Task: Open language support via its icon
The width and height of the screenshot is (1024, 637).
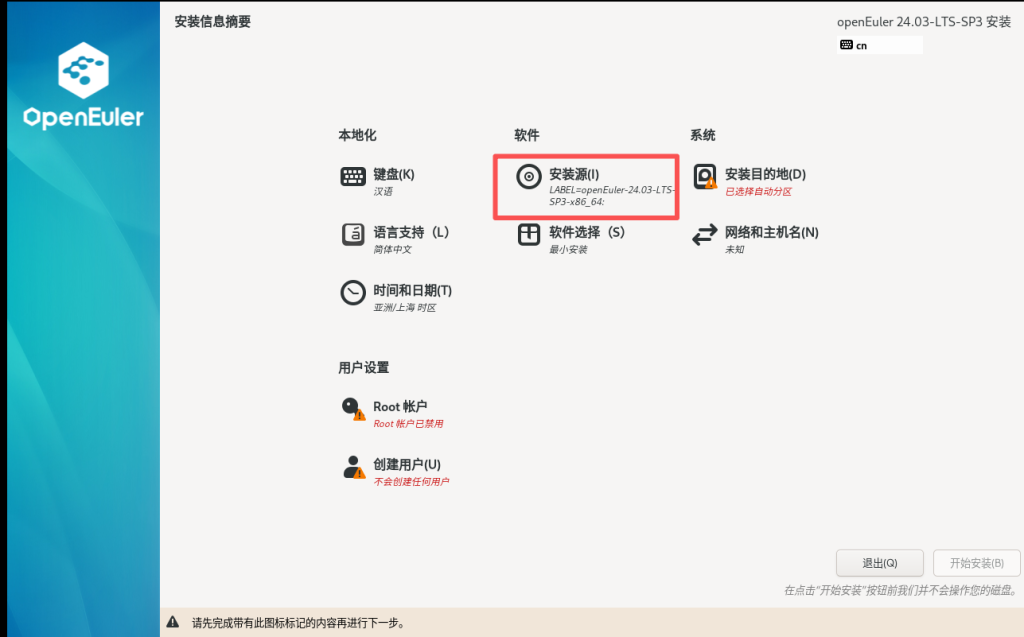Action: [353, 235]
